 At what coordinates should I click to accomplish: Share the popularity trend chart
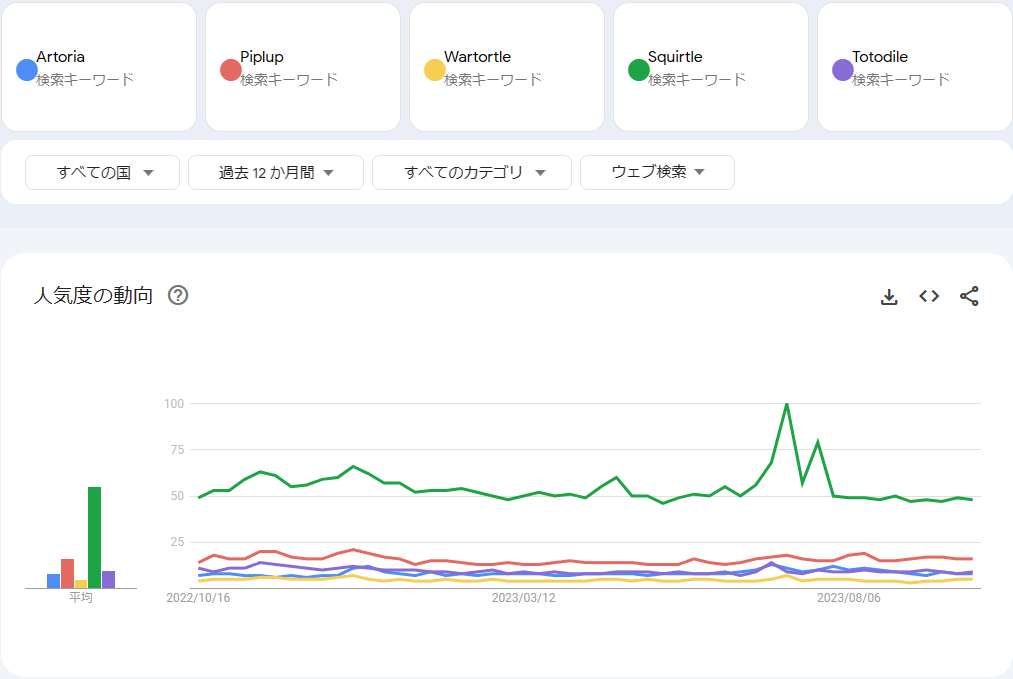pyautogui.click(x=969, y=296)
